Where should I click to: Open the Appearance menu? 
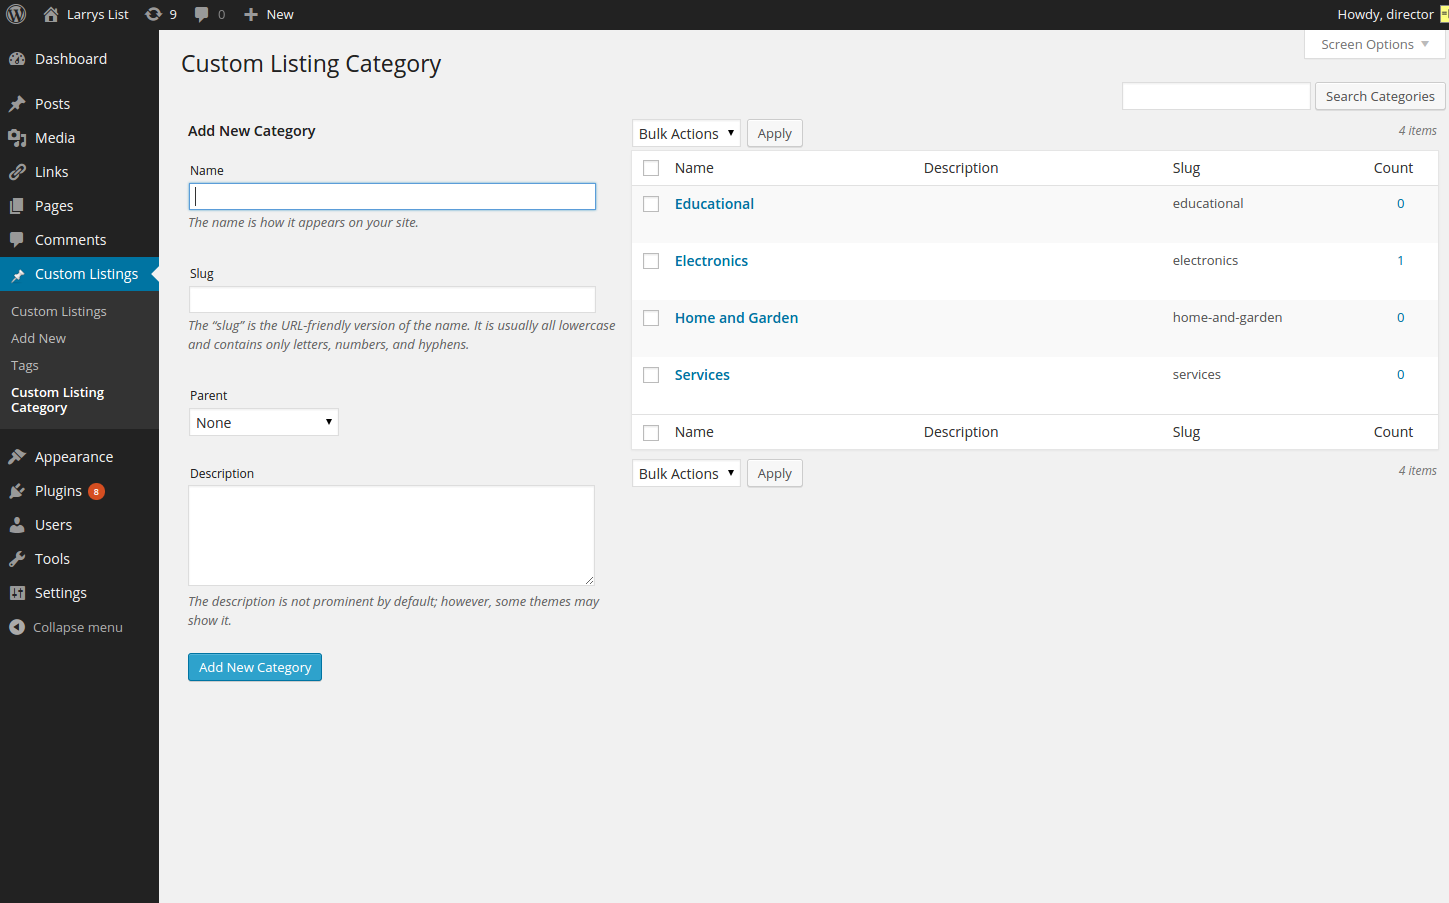click(x=74, y=457)
